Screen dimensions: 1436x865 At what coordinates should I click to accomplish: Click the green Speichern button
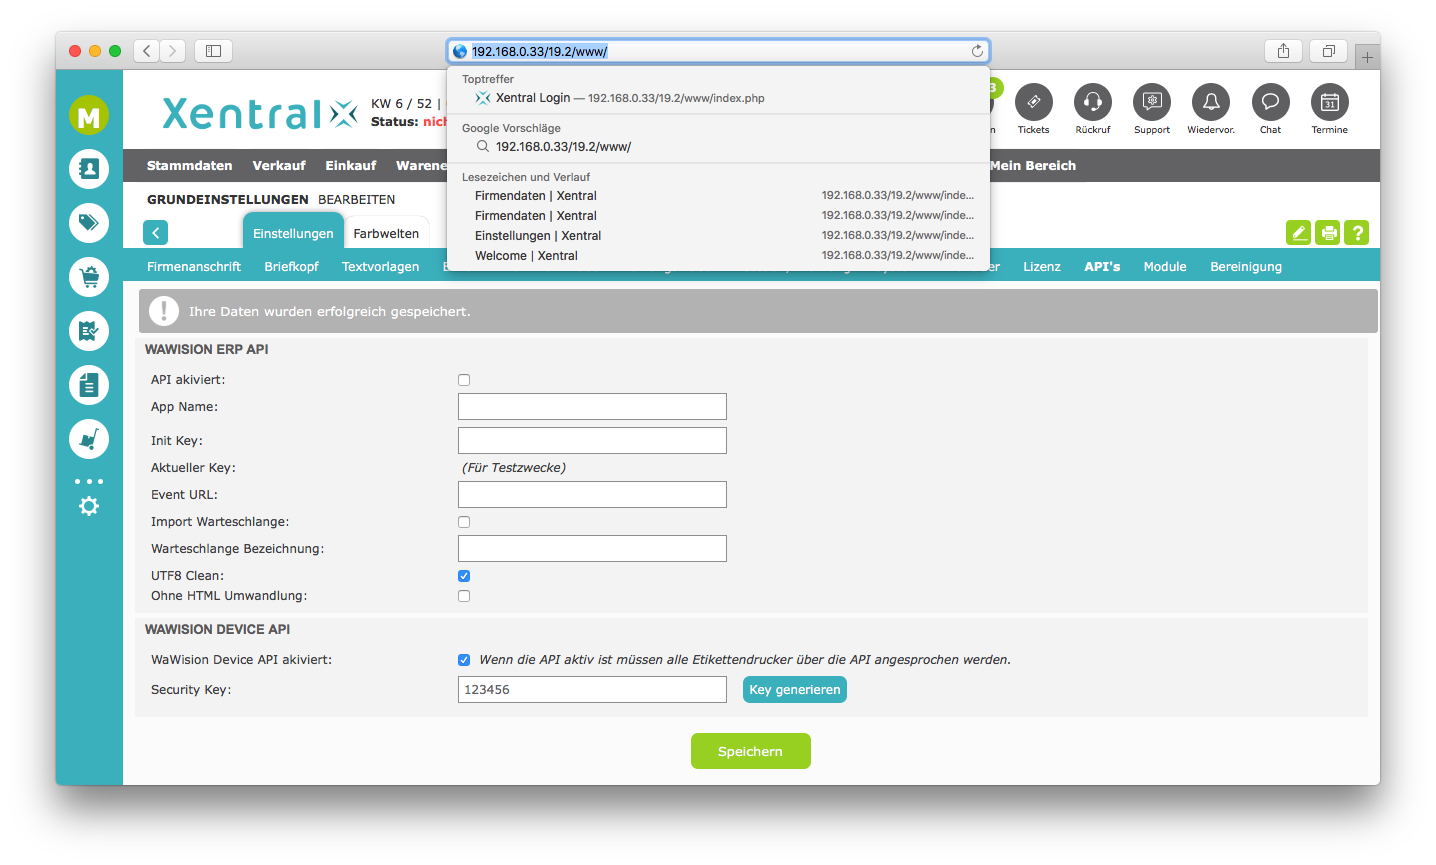[x=750, y=751]
